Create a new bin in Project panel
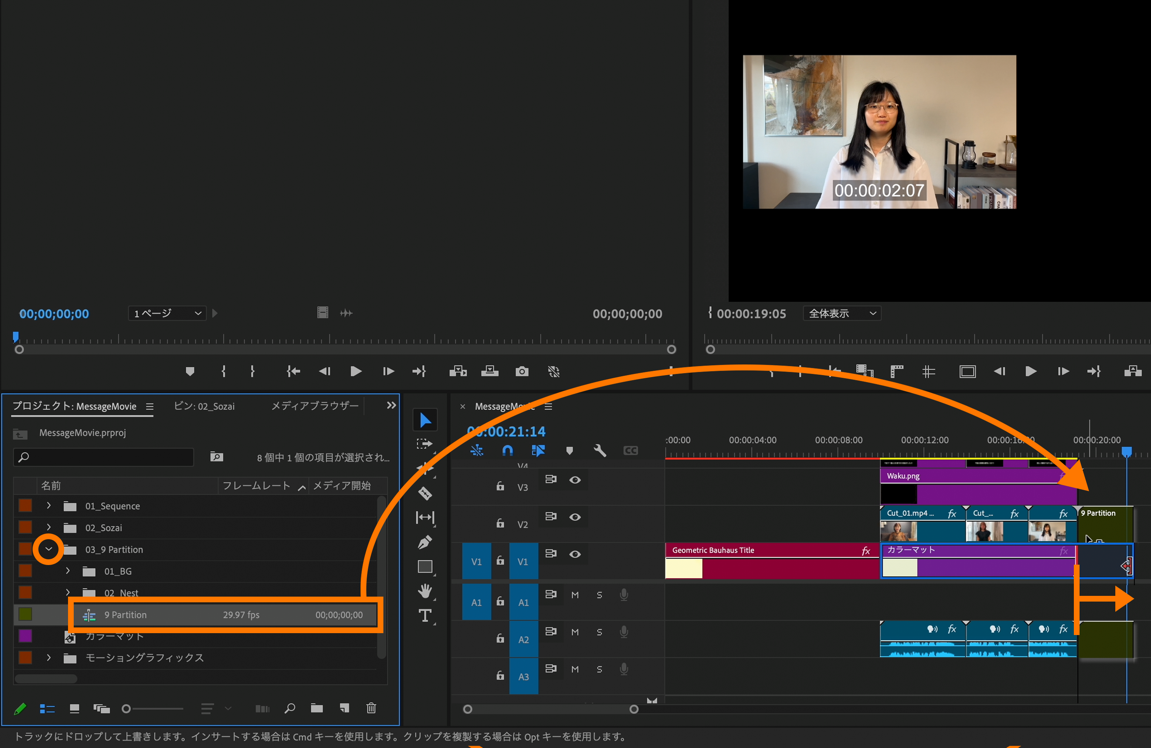Screen dimensions: 1151x748 click(x=317, y=708)
